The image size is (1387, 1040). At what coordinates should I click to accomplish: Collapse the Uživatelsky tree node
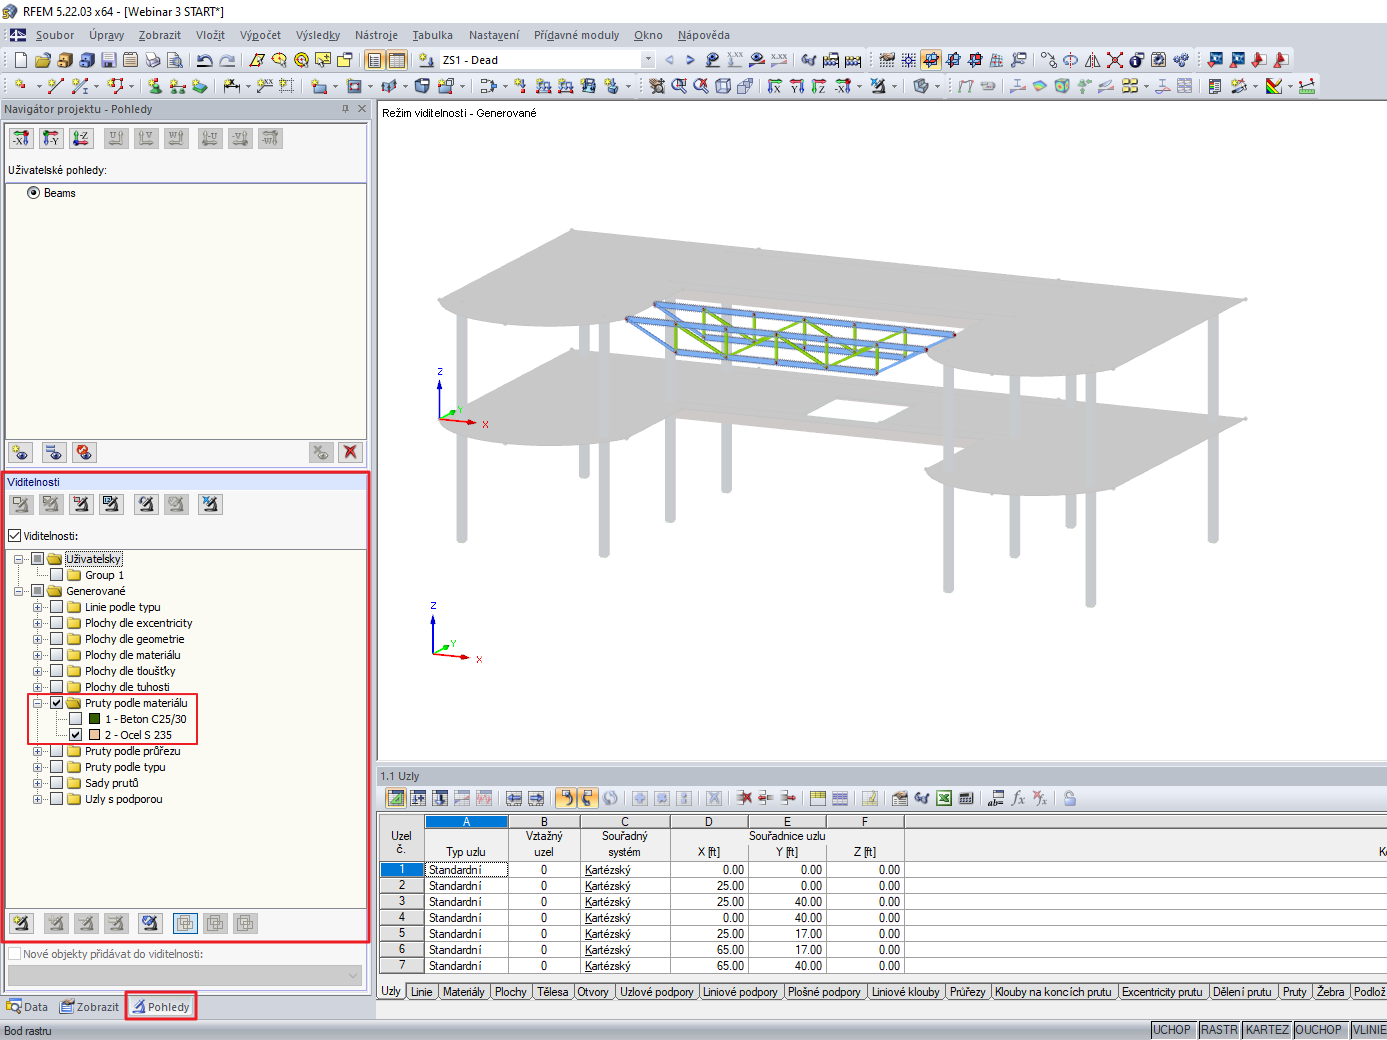[19, 559]
